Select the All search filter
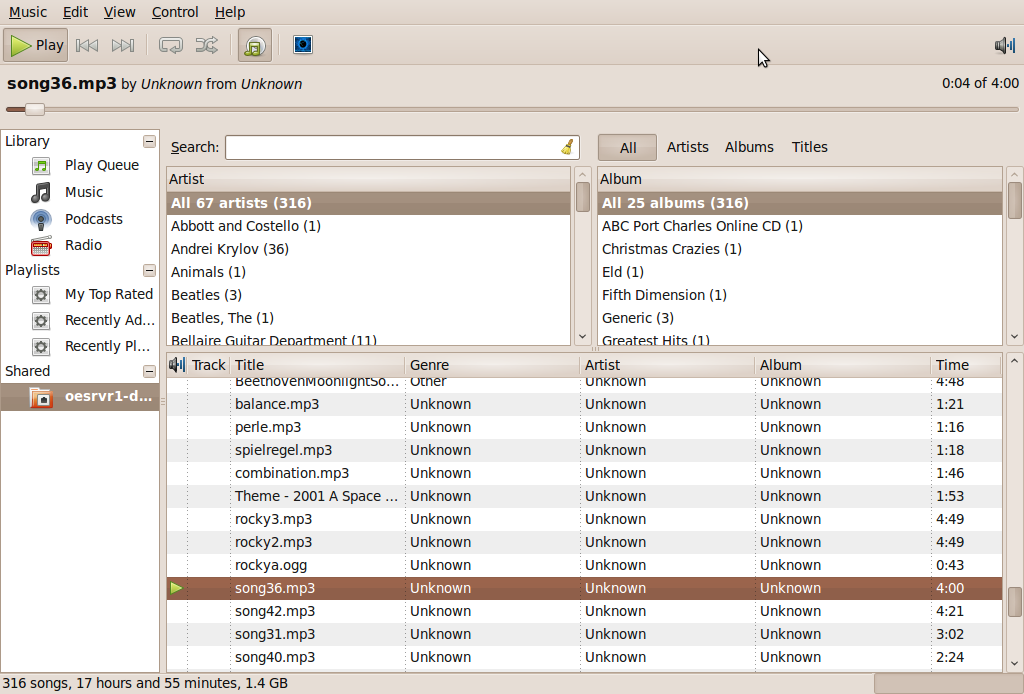1024x694 pixels. (628, 148)
